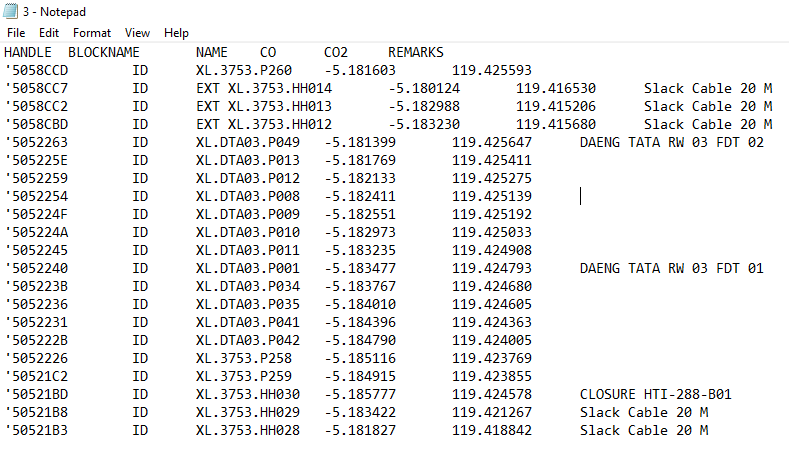Viewport: 789px width, 450px height.
Task: Click name EXT XL.3753.HH013
Action: 264,107
